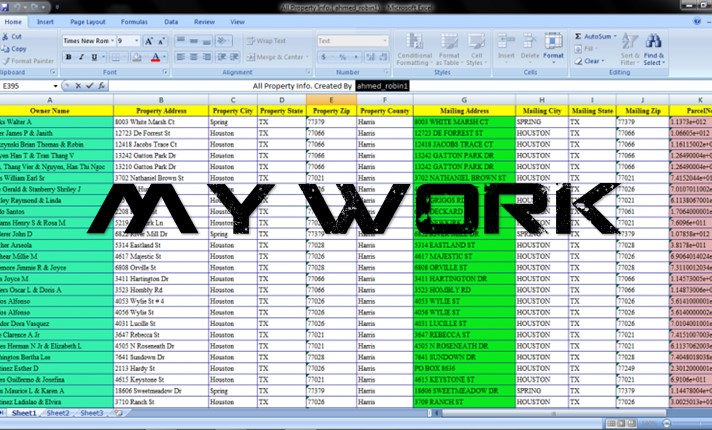712x430 pixels.
Task: Select column E header
Action: pos(331,100)
